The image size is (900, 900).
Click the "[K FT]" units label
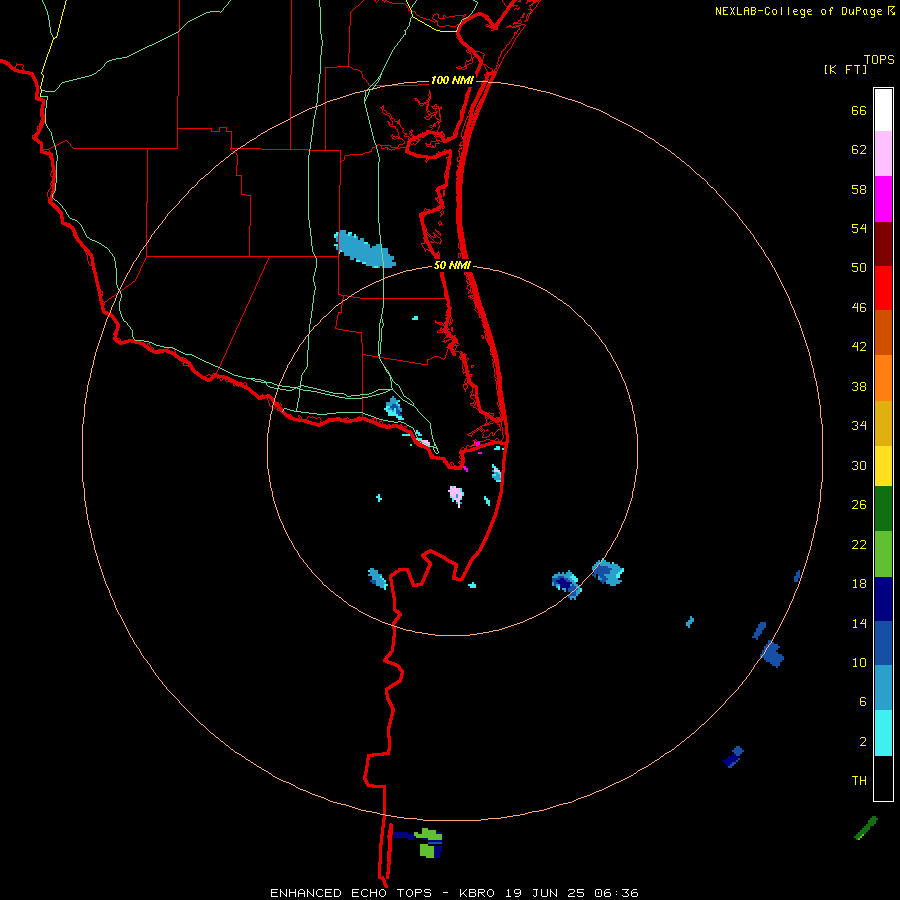click(x=845, y=70)
